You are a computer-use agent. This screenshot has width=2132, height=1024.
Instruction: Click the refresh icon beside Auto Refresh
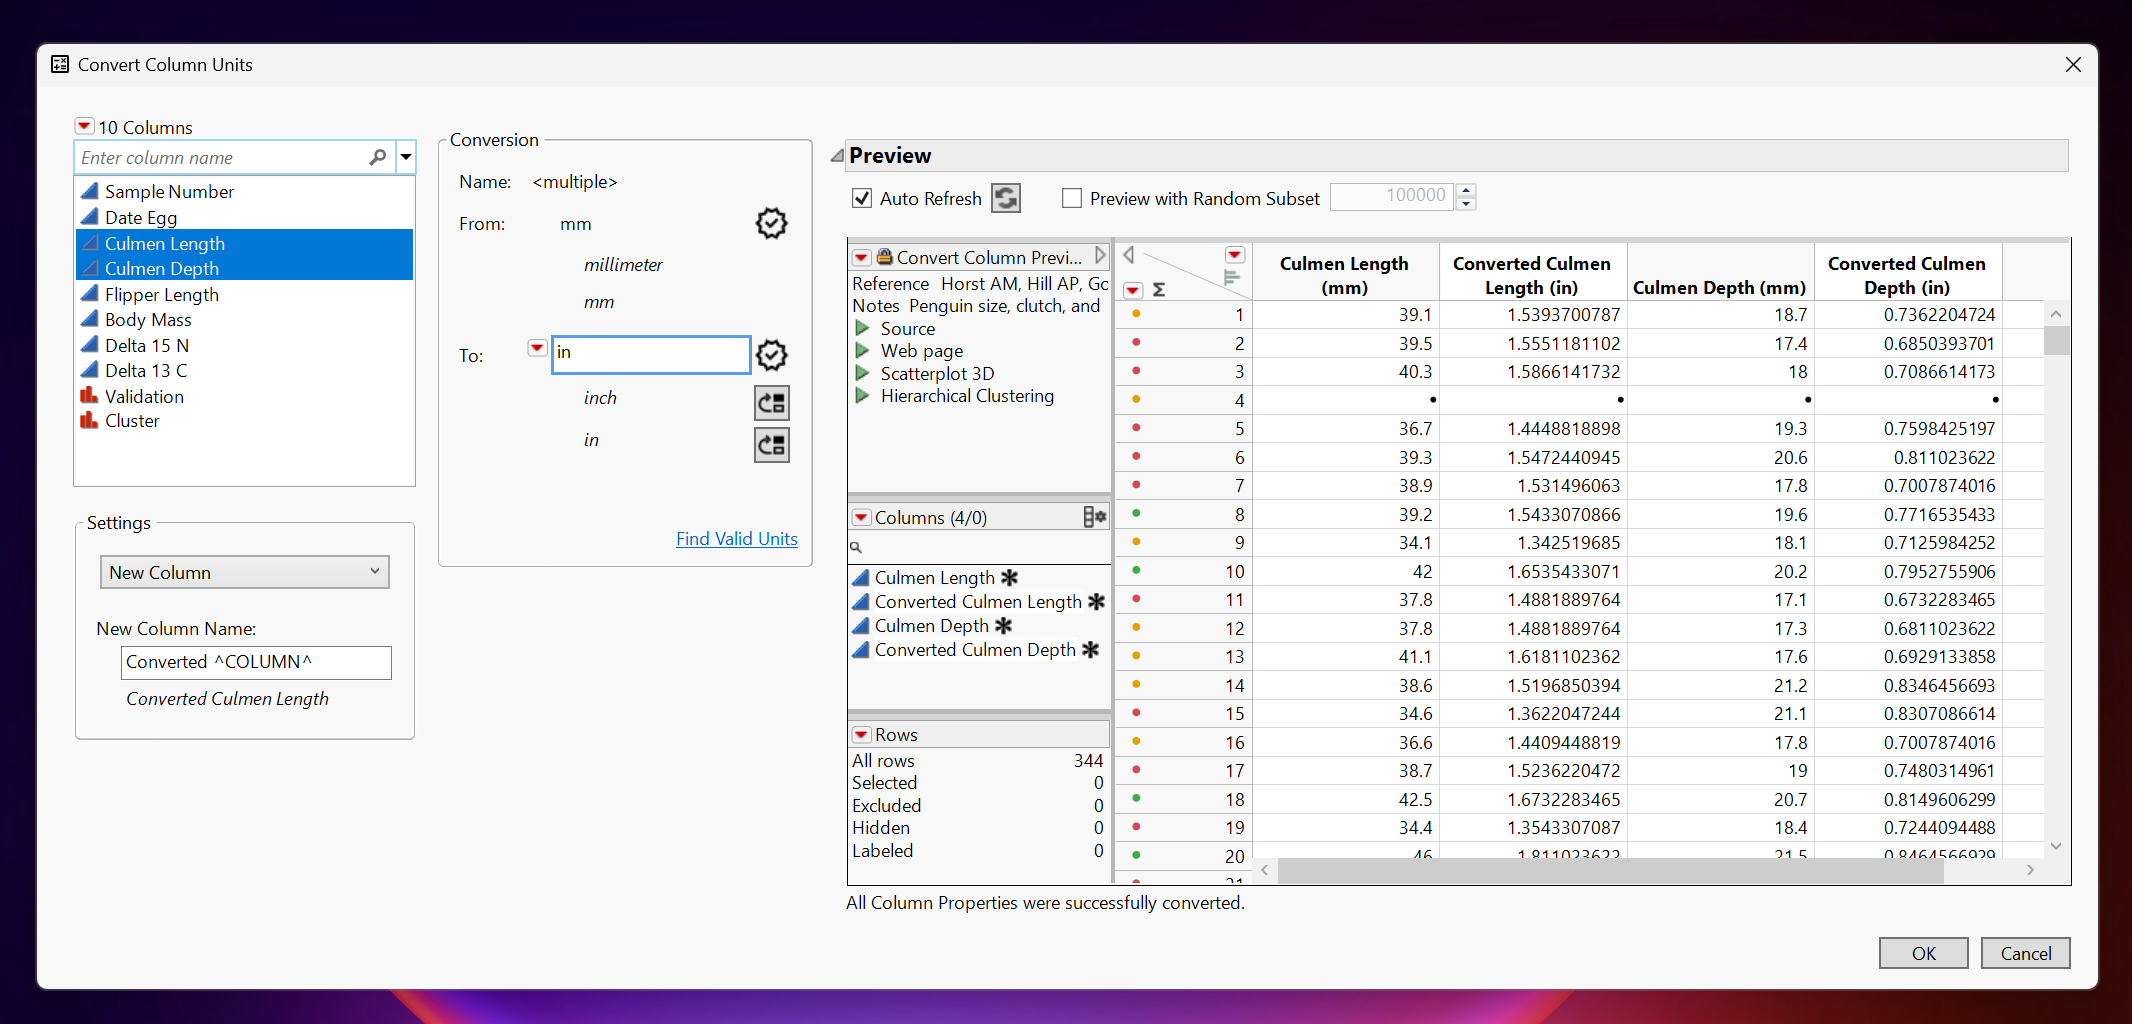click(x=1006, y=198)
